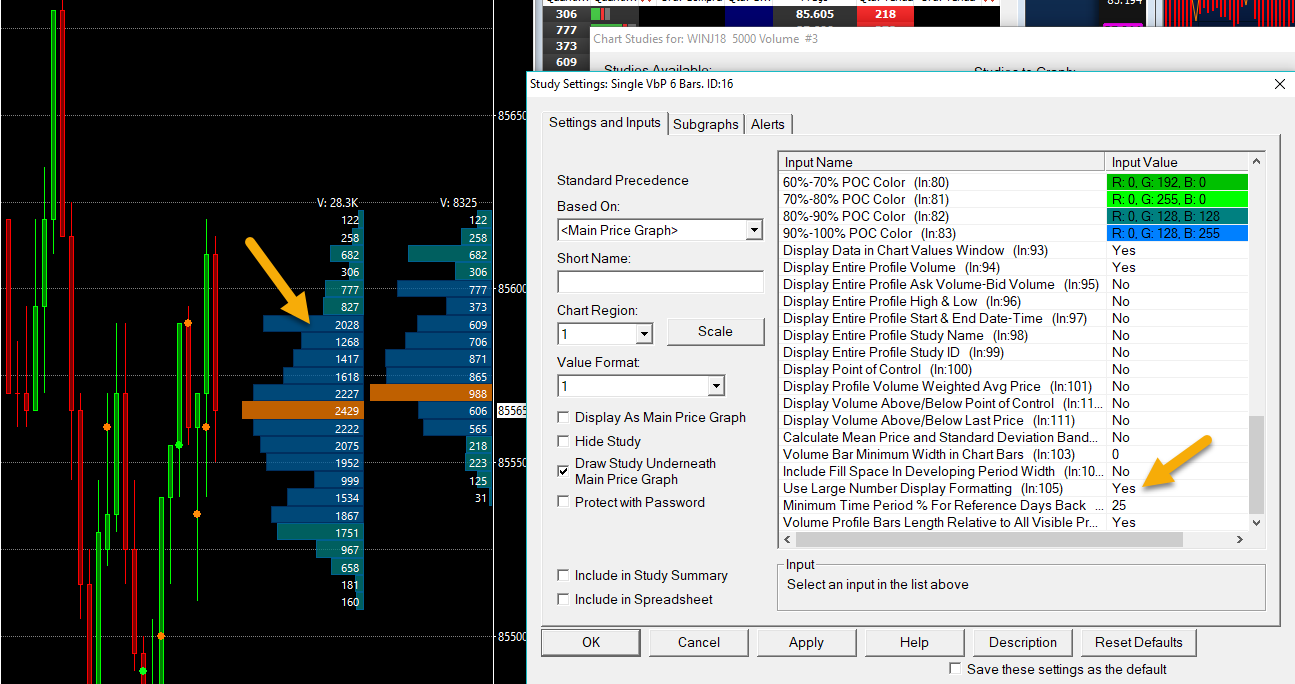The width and height of the screenshot is (1295, 684).
Task: Click the Reset Defaults button
Action: [x=1138, y=642]
